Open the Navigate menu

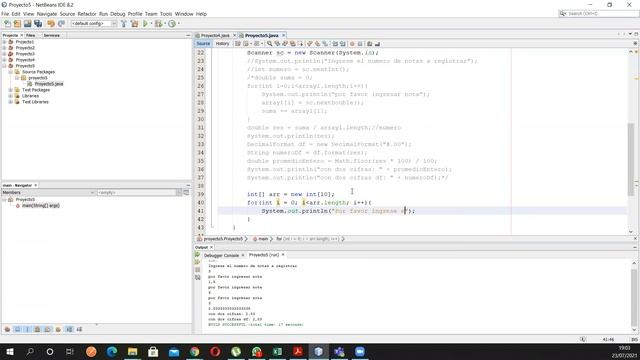[x=47, y=14]
